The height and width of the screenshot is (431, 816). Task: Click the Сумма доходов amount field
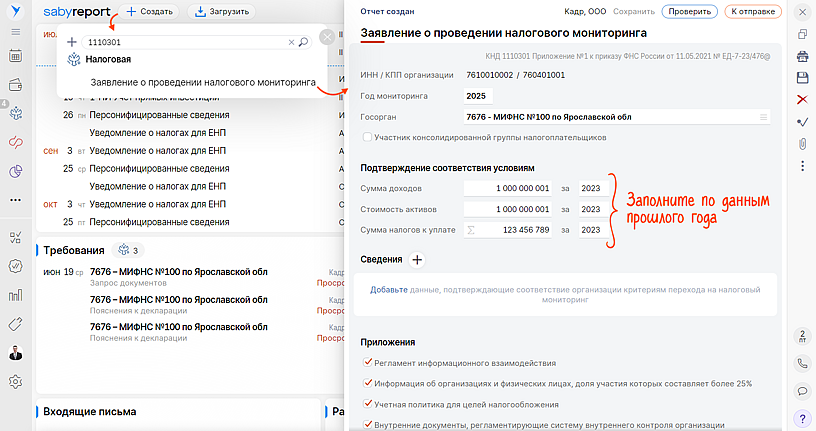508,188
